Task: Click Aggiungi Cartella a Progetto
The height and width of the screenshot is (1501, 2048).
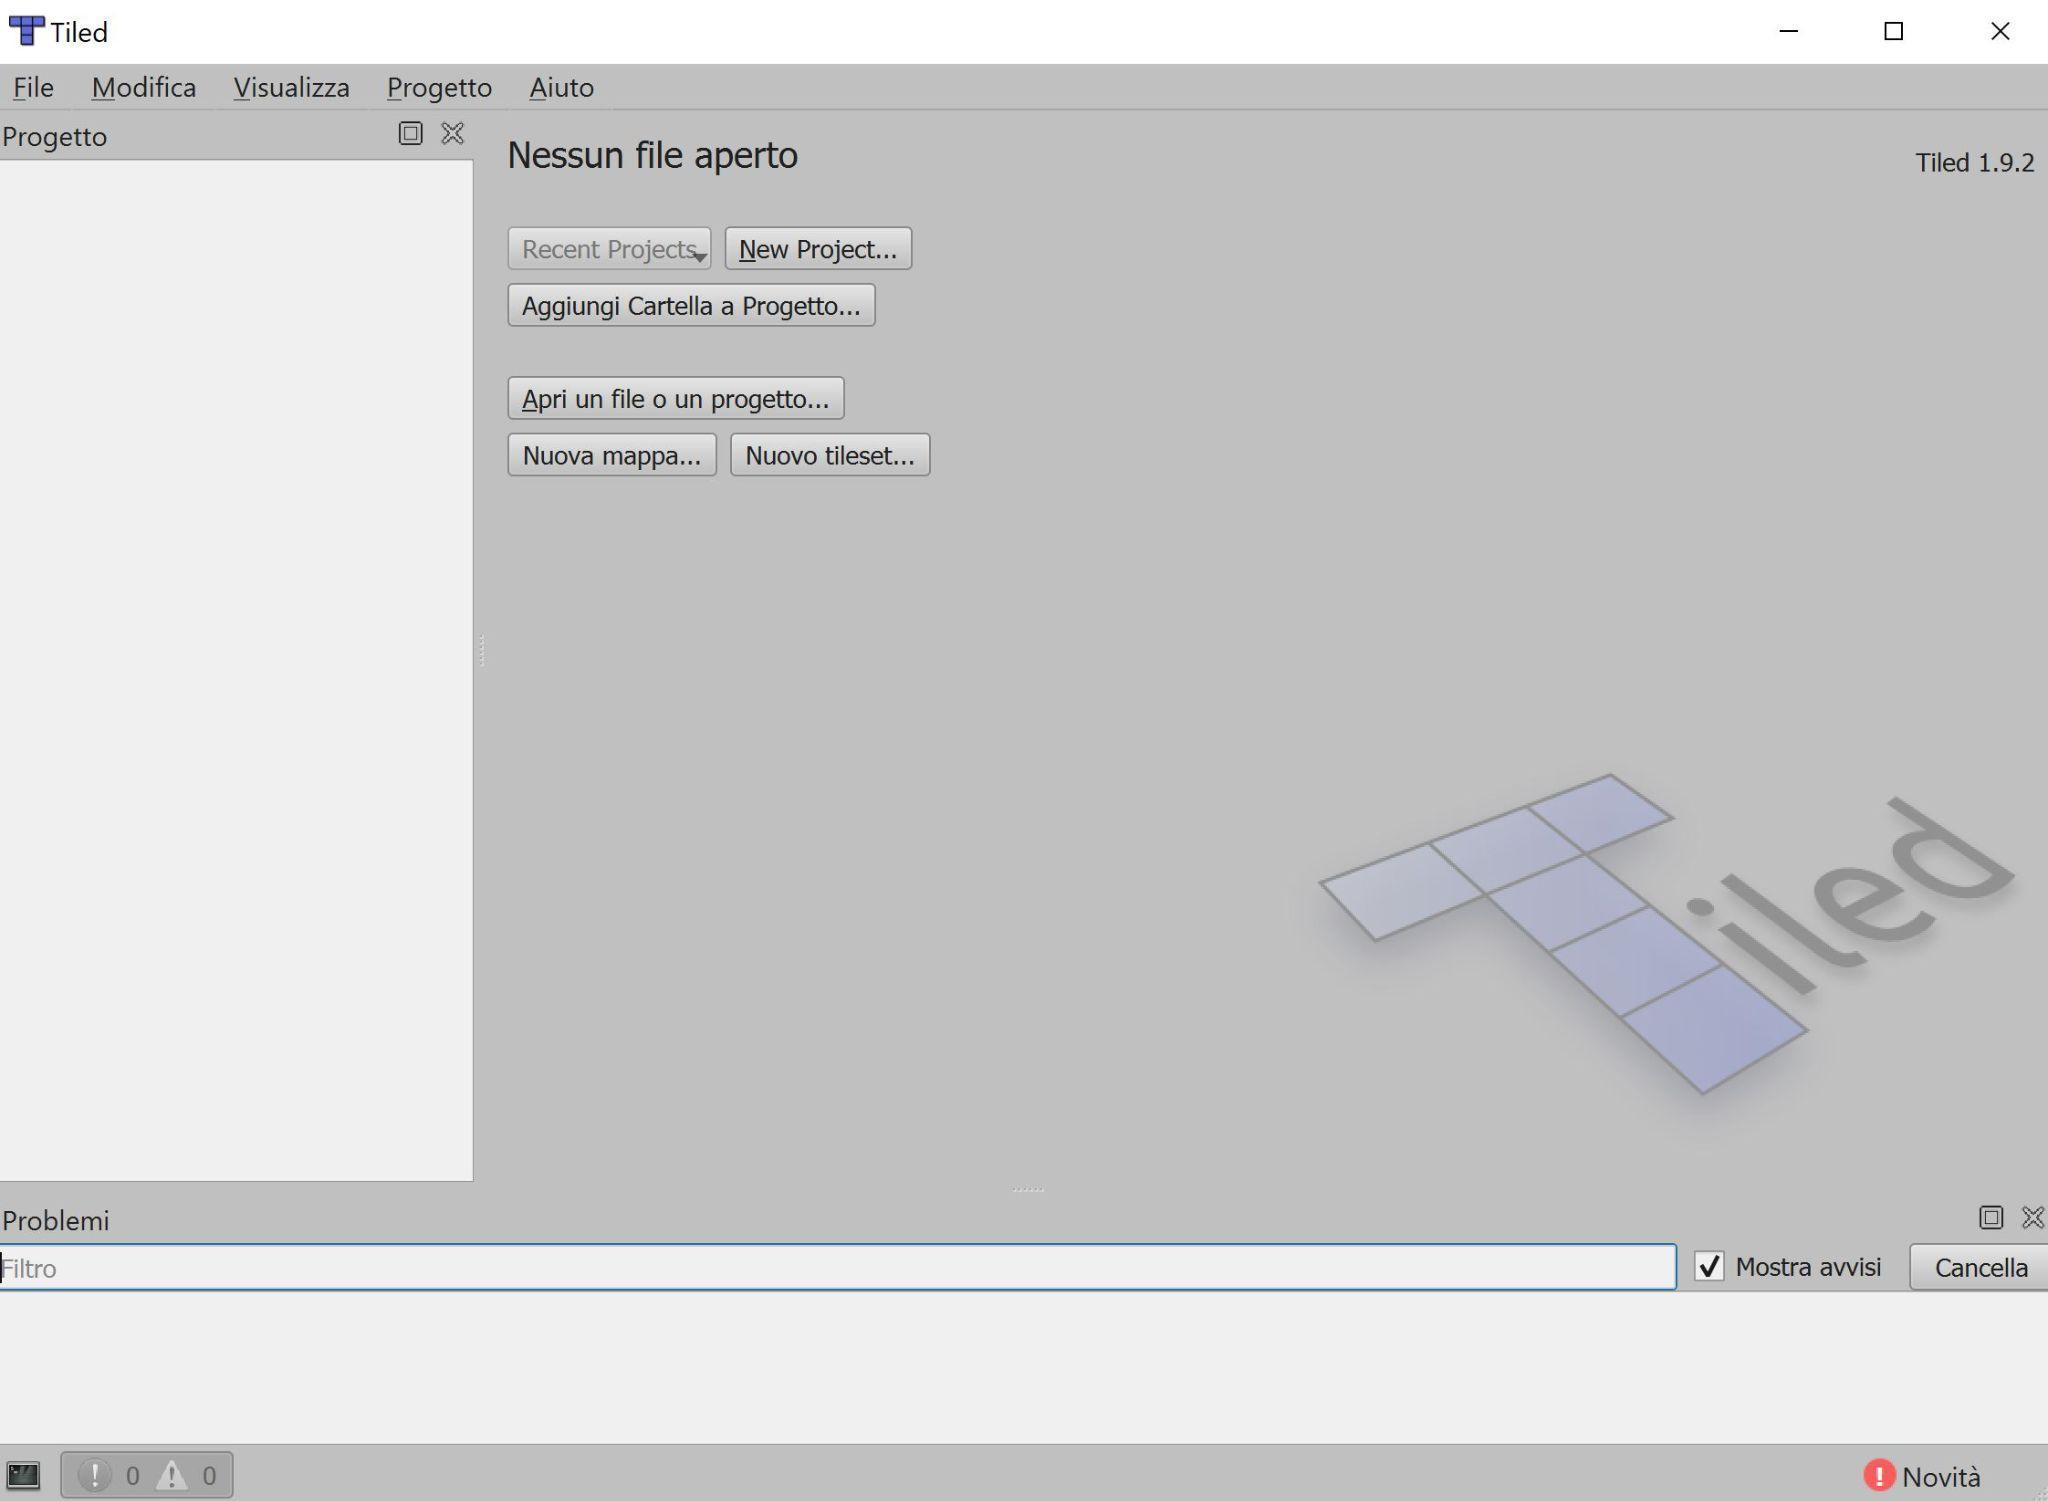Action: click(x=691, y=305)
